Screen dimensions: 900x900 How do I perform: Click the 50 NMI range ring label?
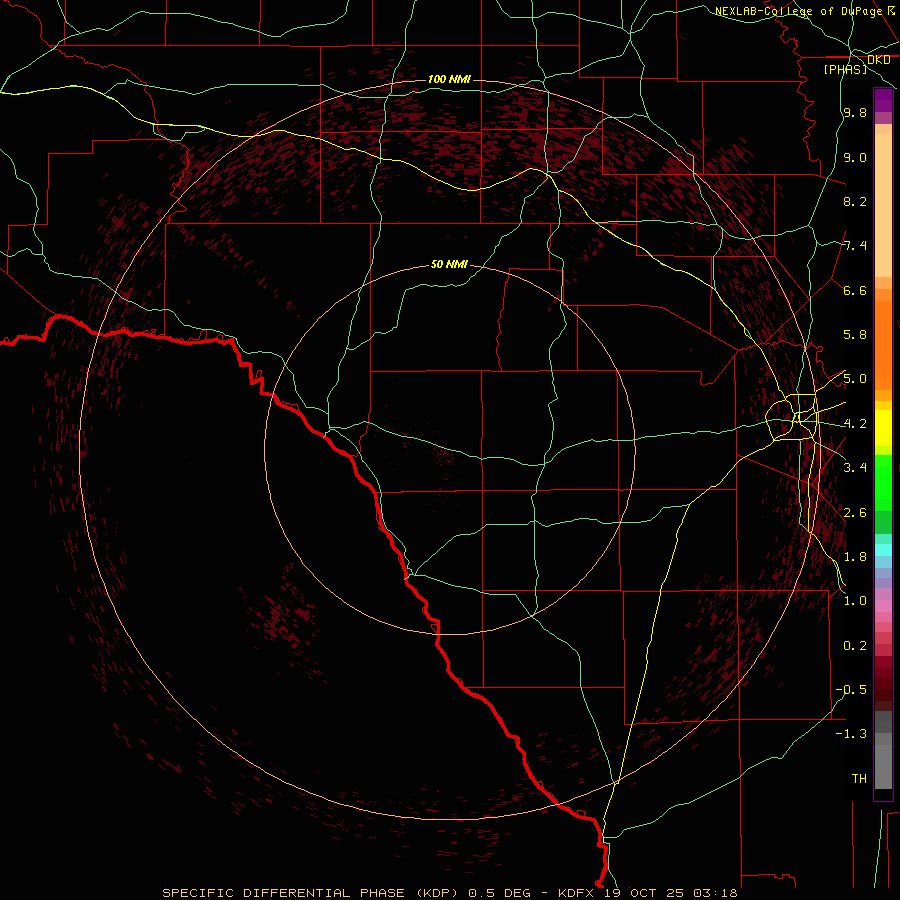449,264
